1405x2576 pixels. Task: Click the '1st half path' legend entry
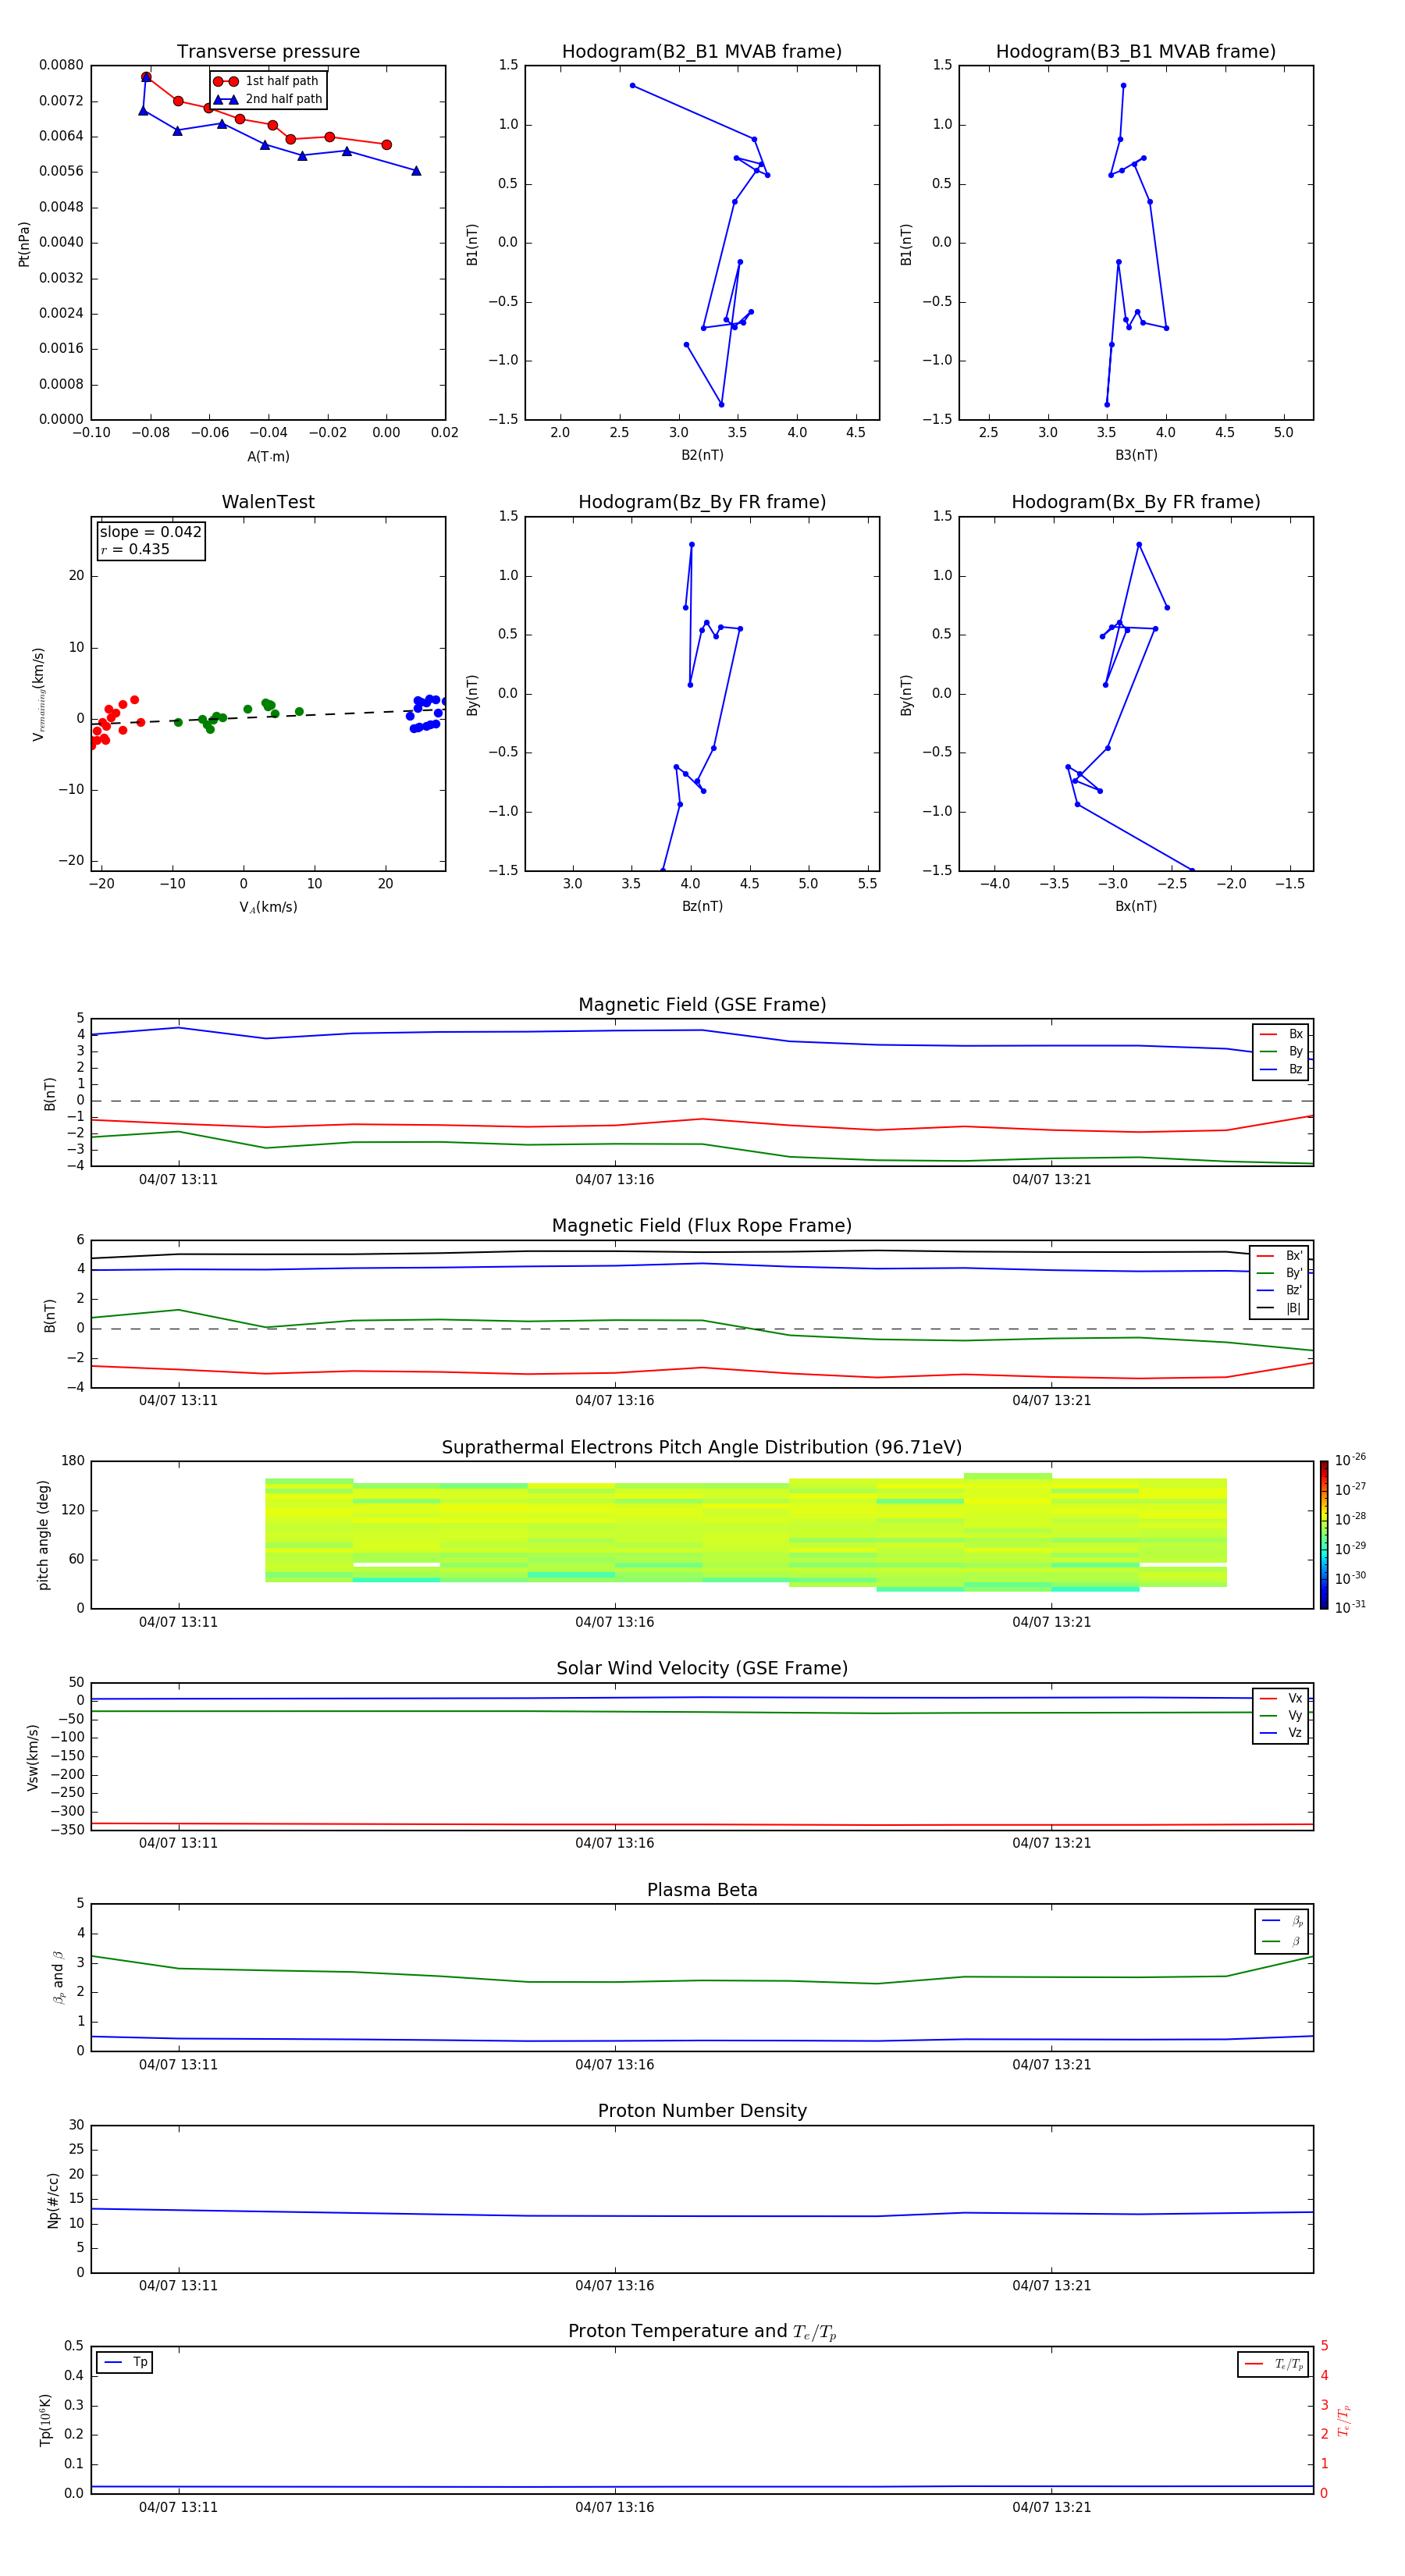tap(267, 81)
